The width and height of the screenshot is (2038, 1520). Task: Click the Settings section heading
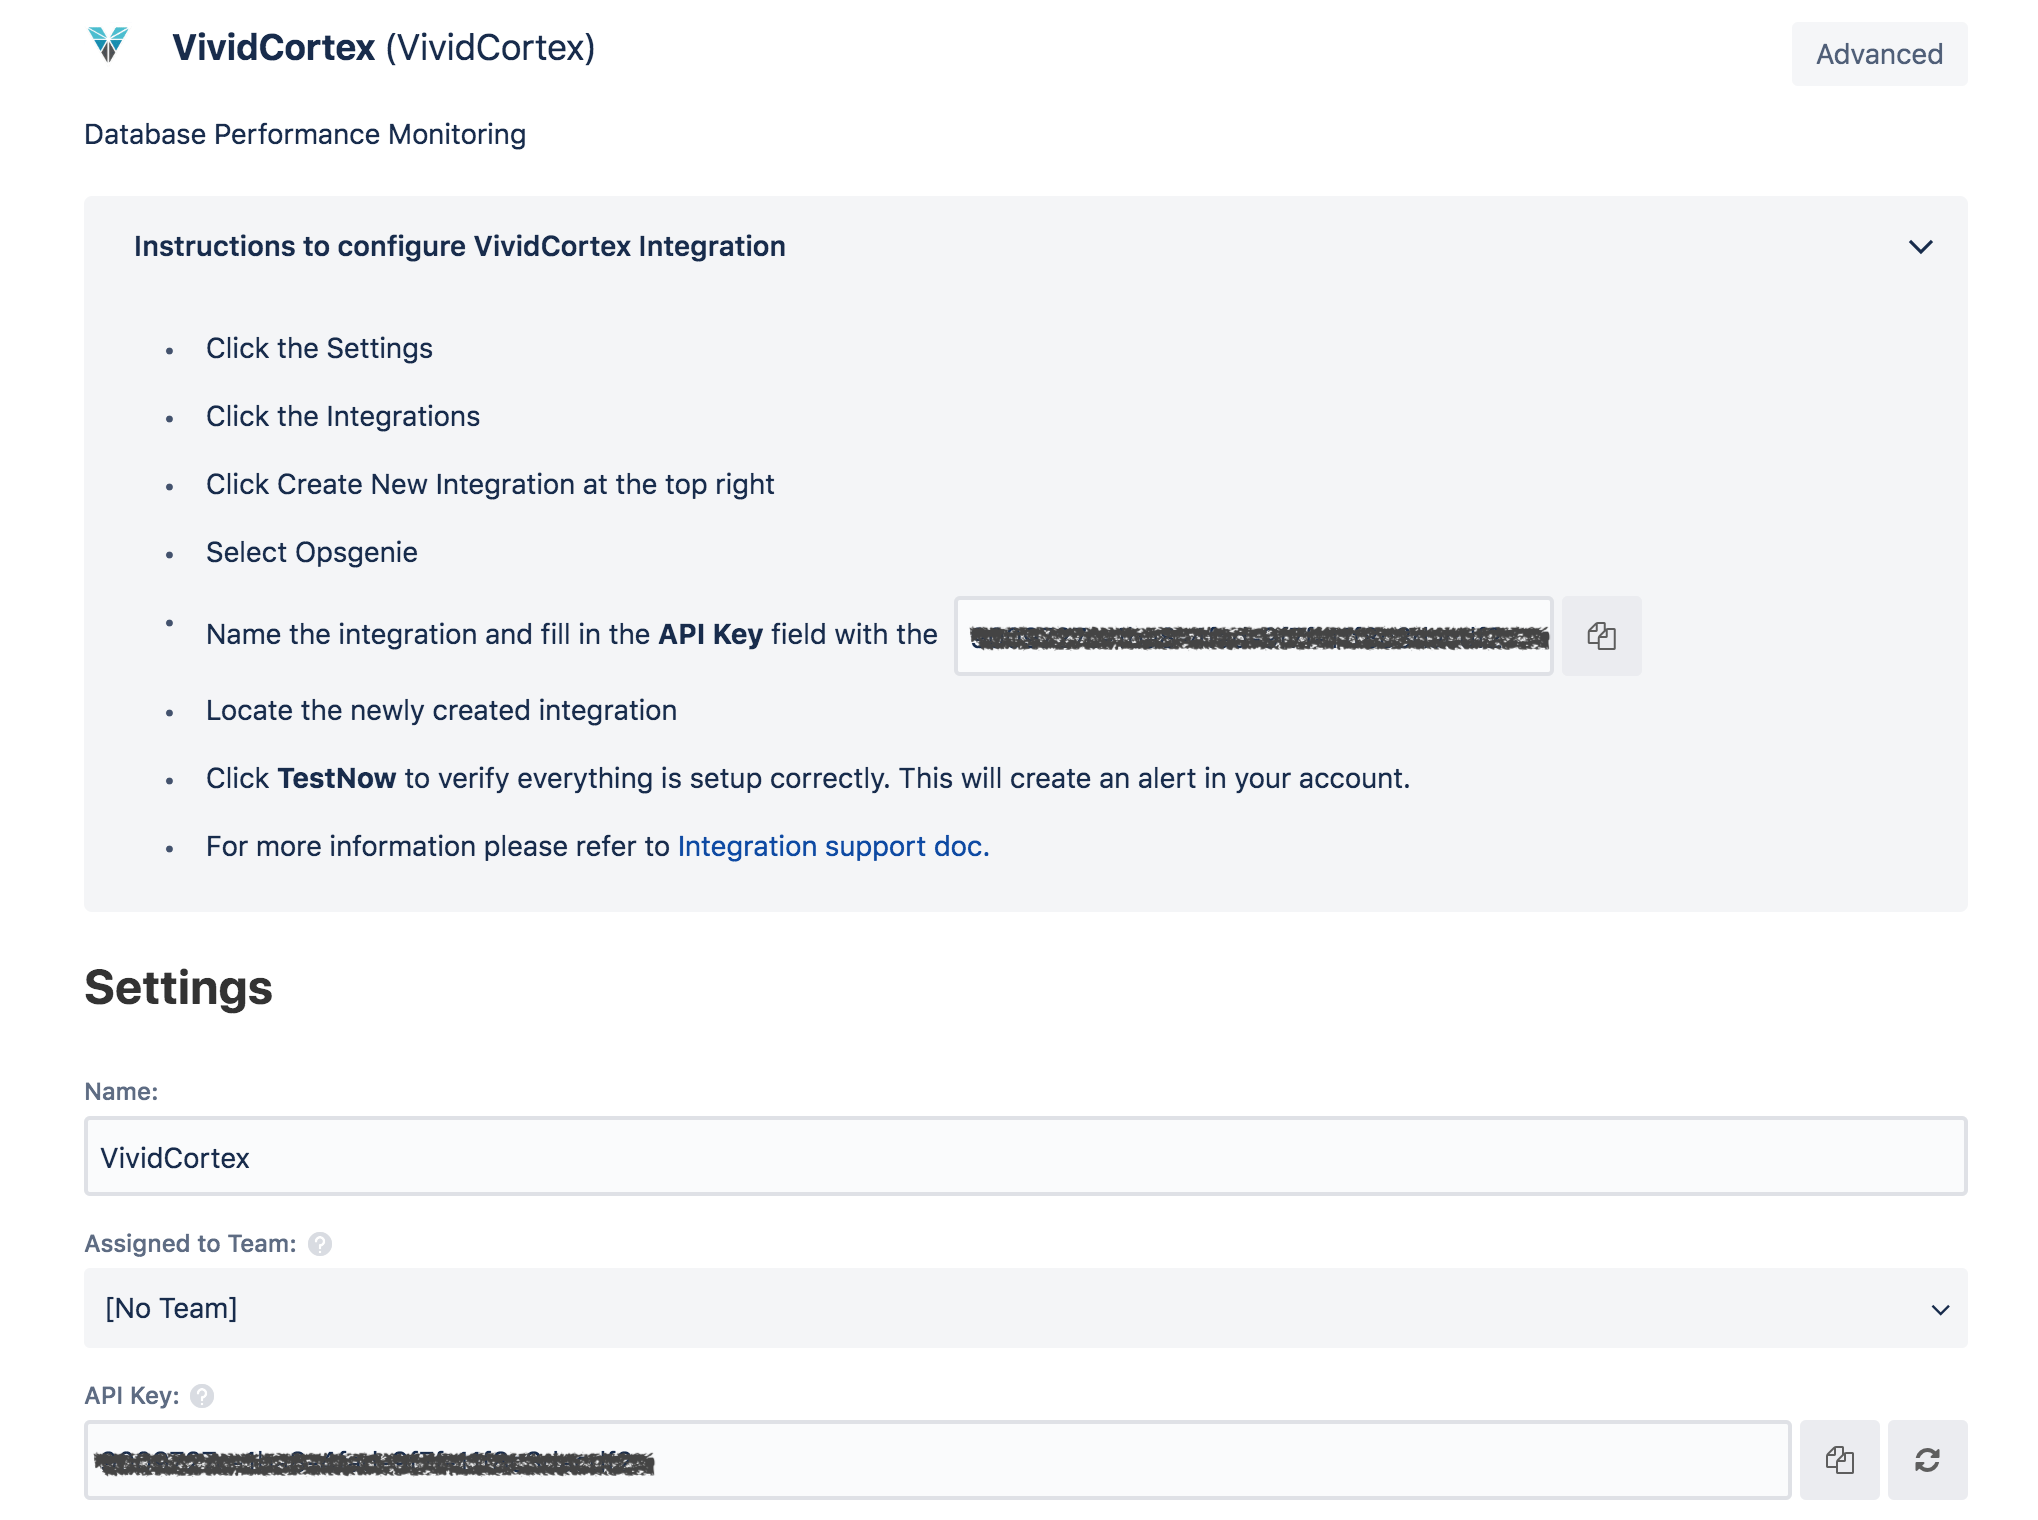pos(179,988)
